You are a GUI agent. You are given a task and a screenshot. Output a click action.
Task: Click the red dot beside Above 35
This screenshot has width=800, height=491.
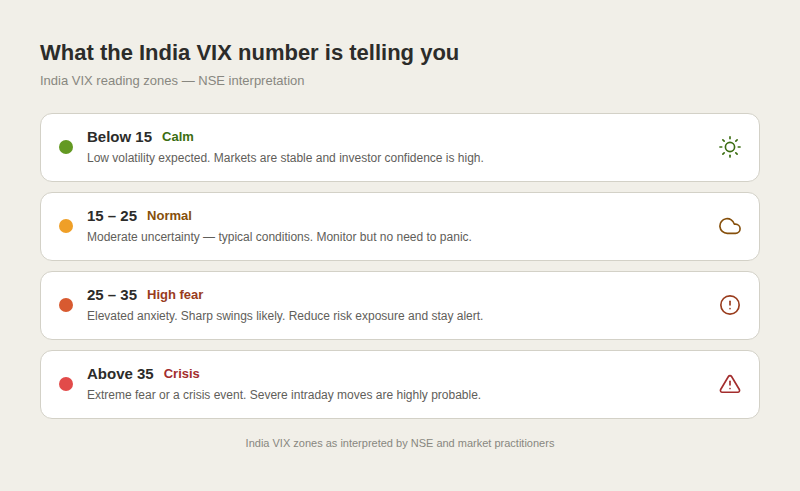66,384
